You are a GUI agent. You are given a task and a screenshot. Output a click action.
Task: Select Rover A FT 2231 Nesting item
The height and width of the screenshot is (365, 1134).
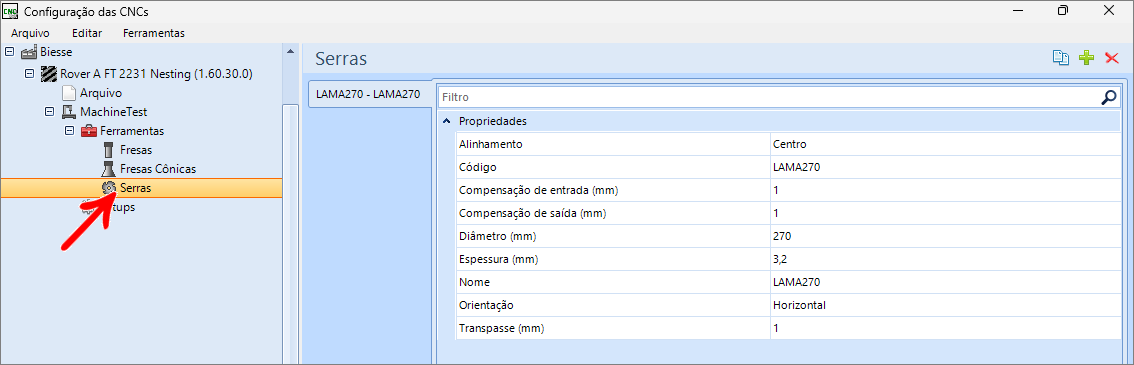(x=155, y=73)
